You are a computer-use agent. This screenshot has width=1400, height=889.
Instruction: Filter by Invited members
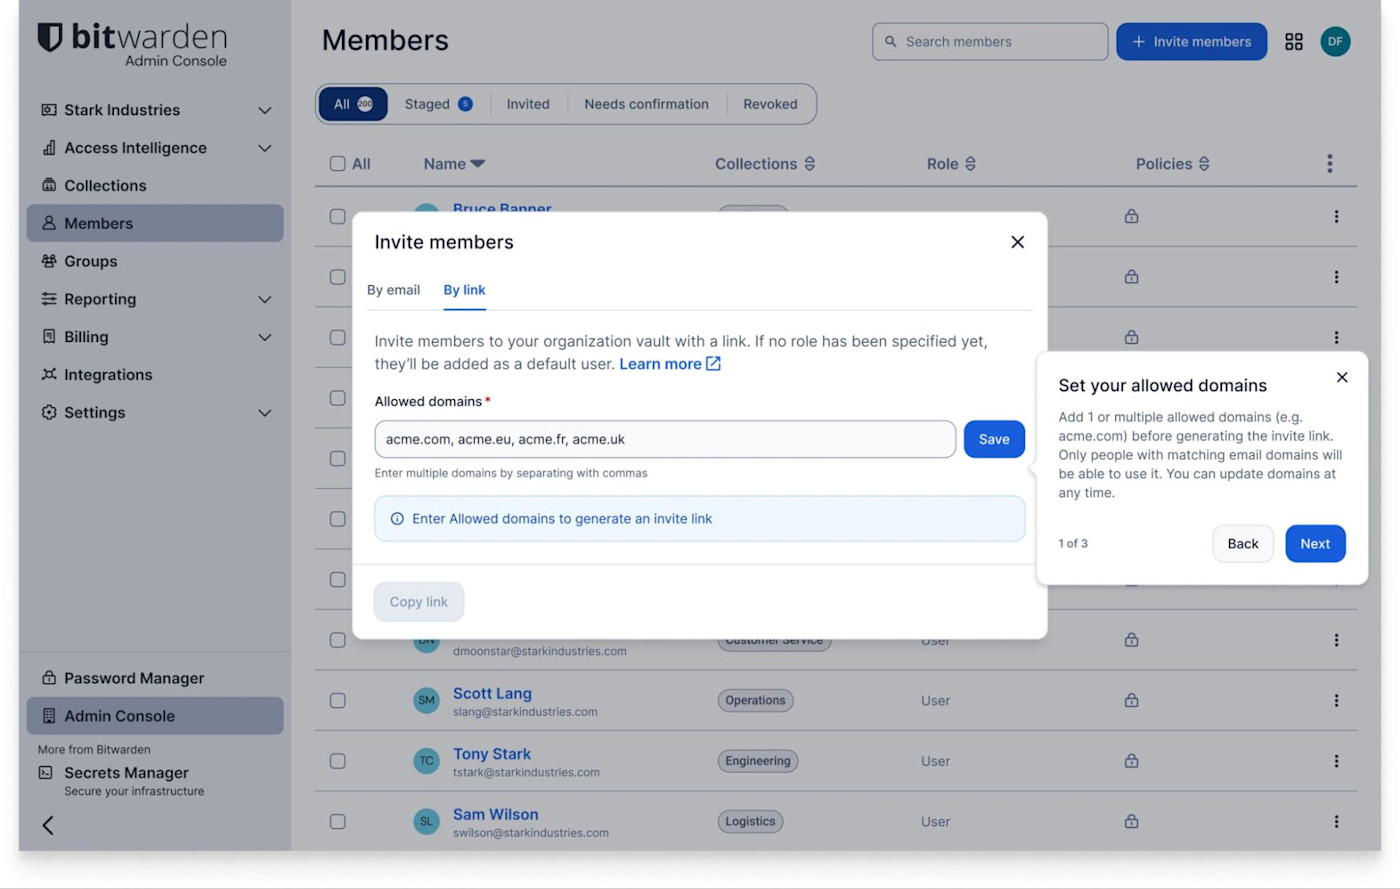[x=528, y=104]
